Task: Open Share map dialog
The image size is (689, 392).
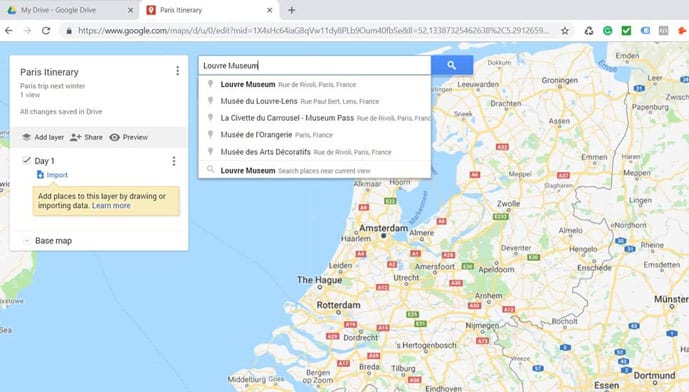Action: pos(86,137)
